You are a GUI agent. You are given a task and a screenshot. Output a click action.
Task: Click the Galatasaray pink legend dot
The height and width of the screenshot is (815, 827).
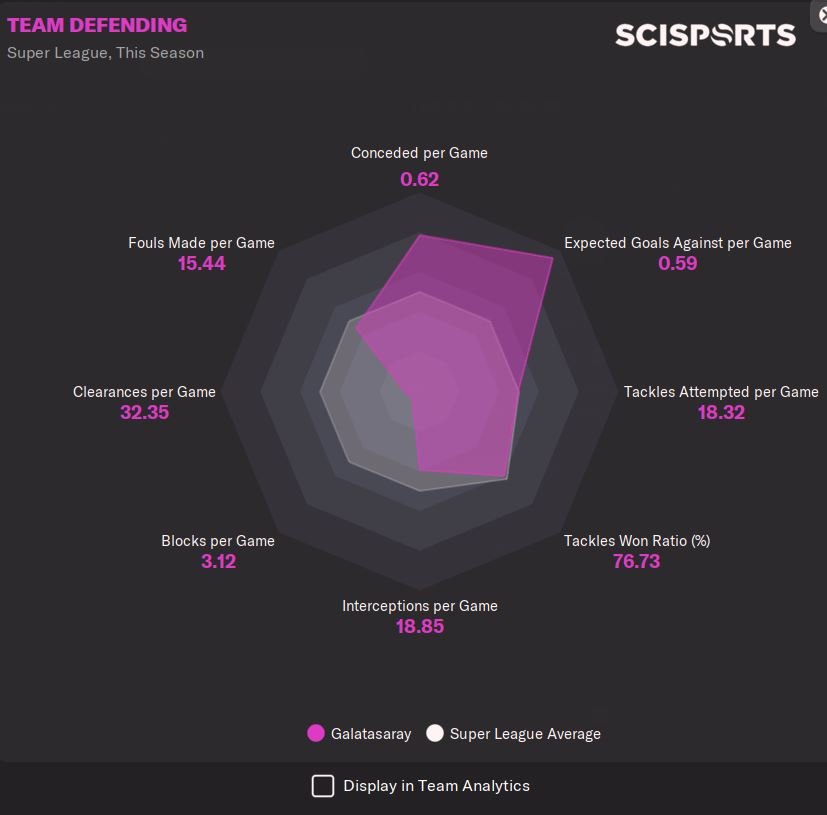coord(316,733)
